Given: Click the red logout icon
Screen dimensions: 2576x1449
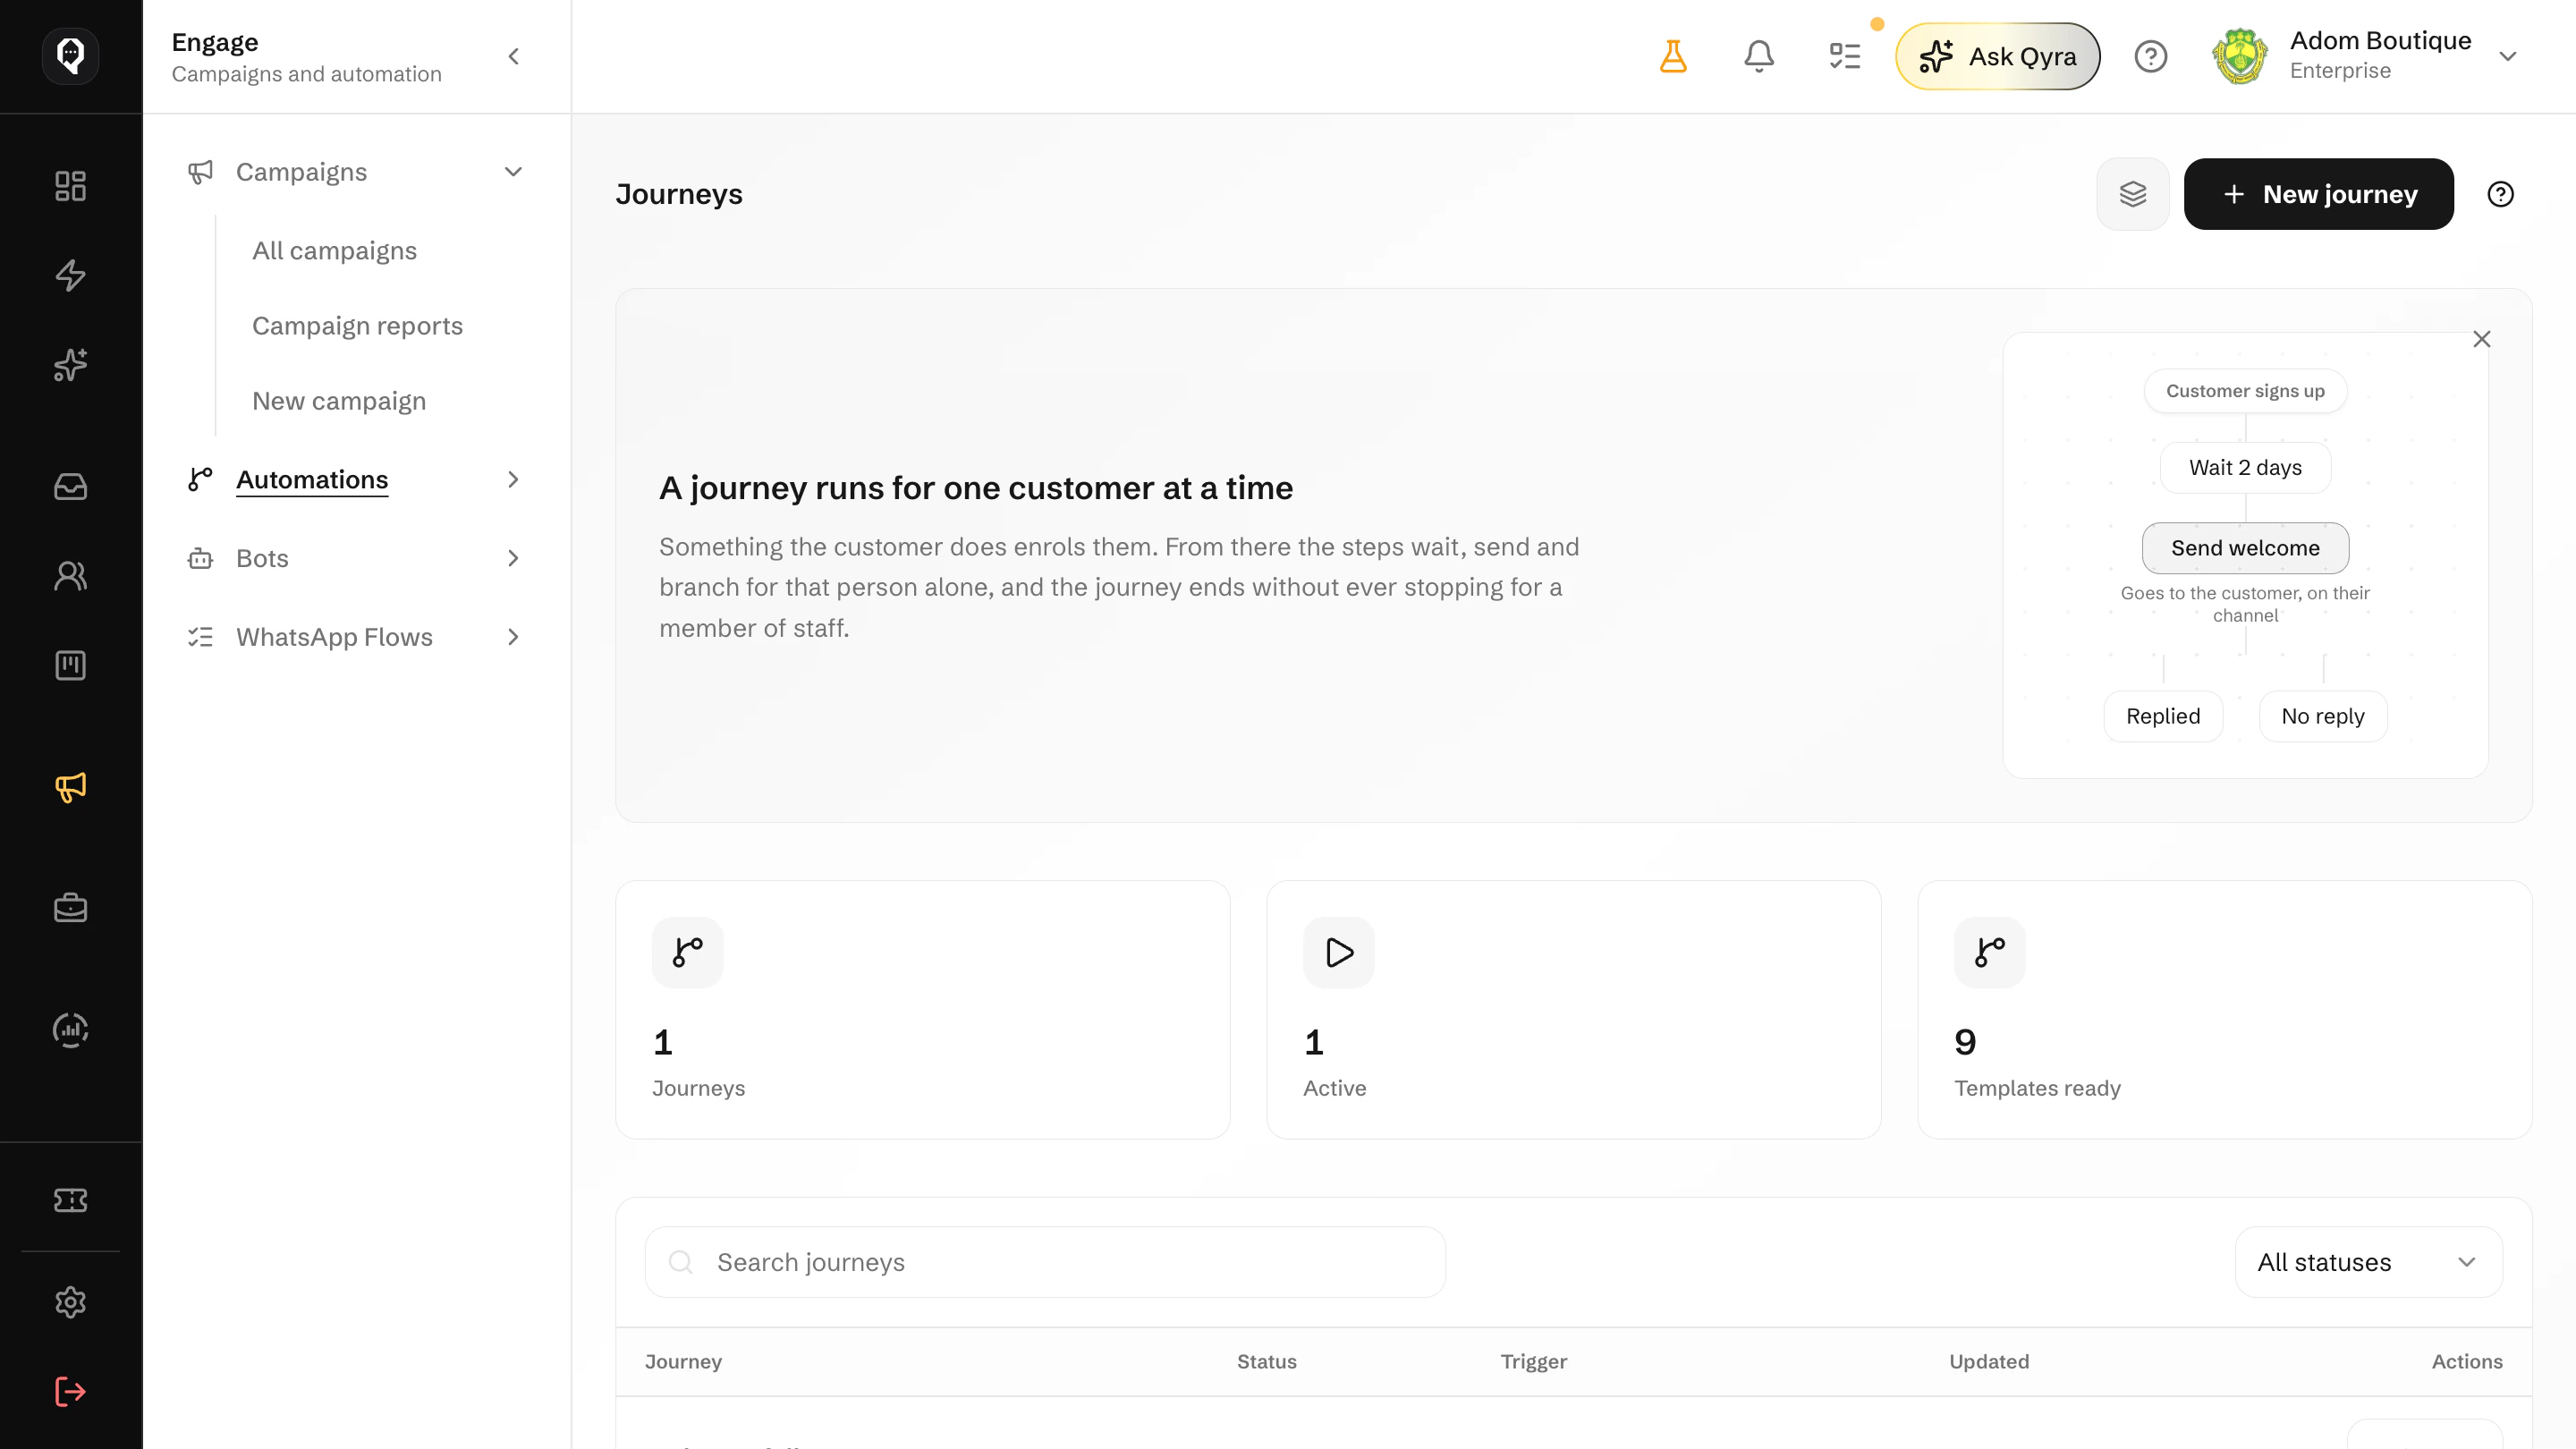Looking at the screenshot, I should (70, 1391).
